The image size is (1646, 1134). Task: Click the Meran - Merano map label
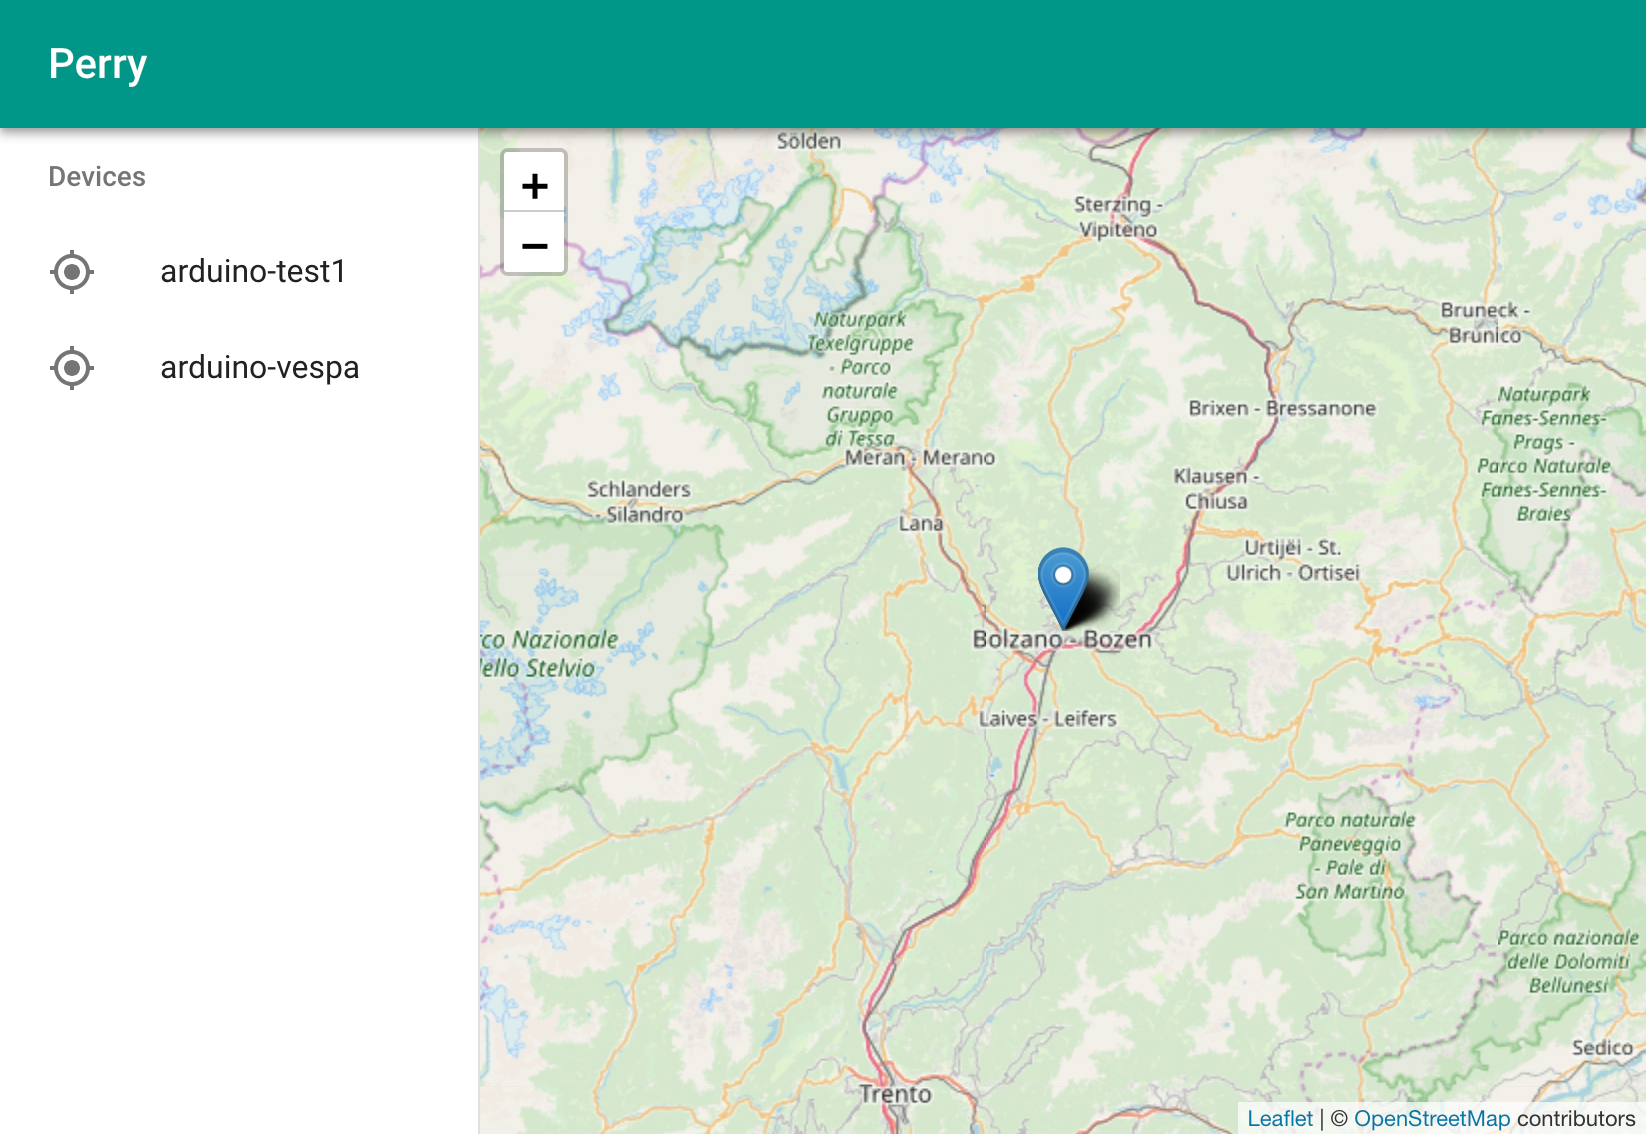point(920,457)
